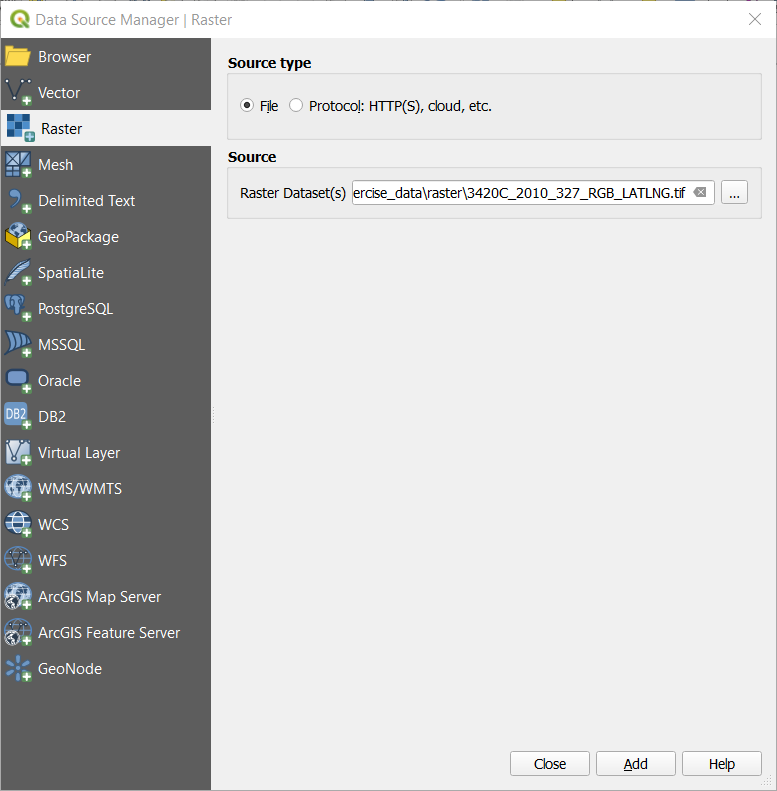This screenshot has width=777, height=791.
Task: Go to ArcGIS Map Server tab
Action: click(x=99, y=597)
